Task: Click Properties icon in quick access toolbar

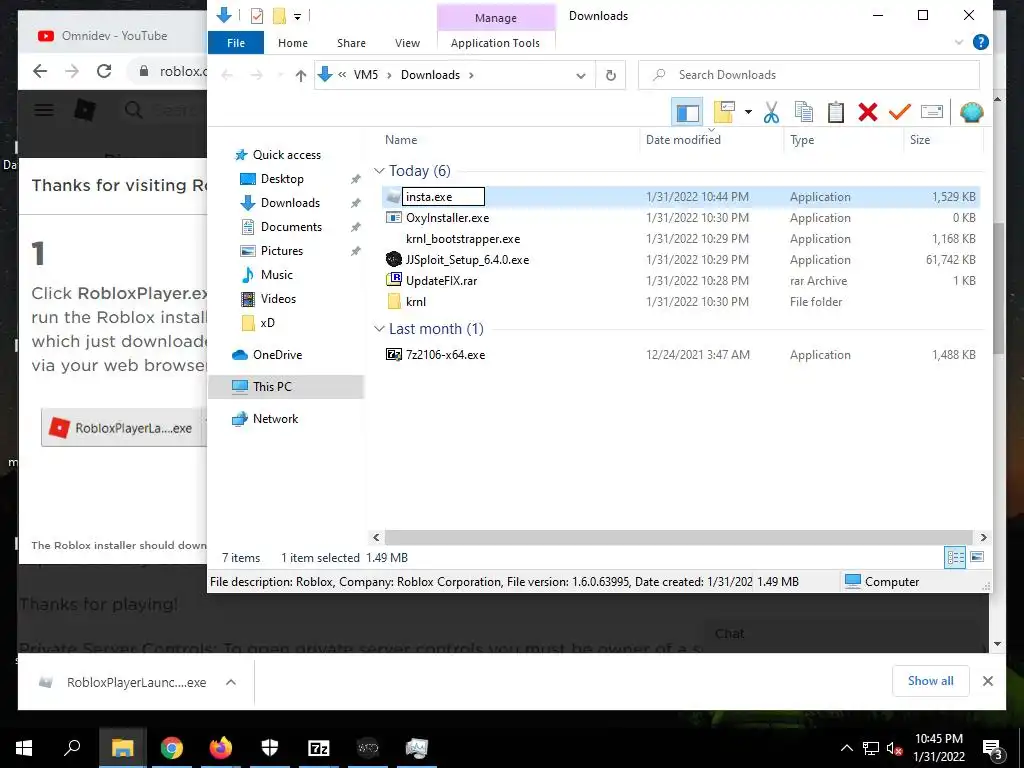Action: 257,16
